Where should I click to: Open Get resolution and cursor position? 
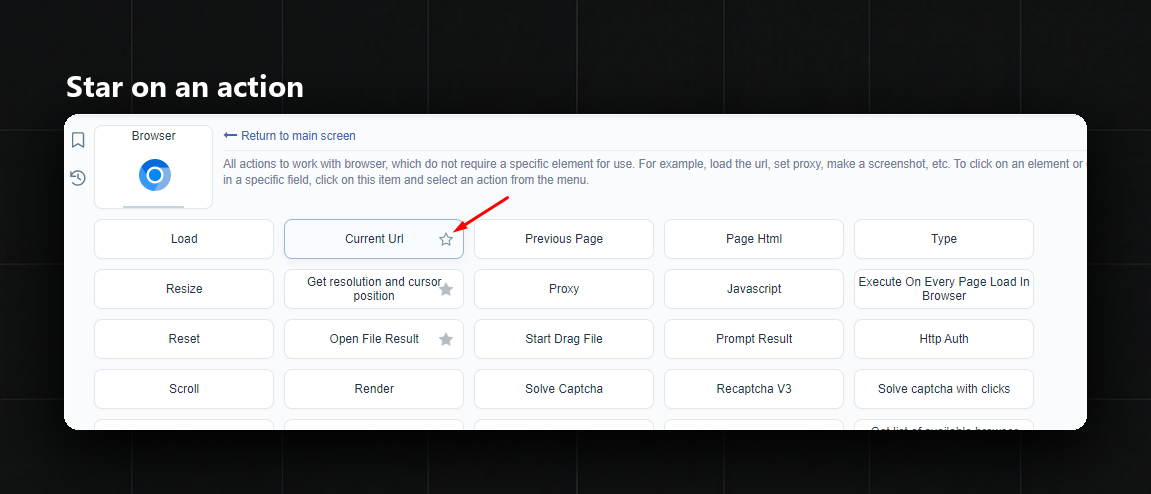(374, 288)
